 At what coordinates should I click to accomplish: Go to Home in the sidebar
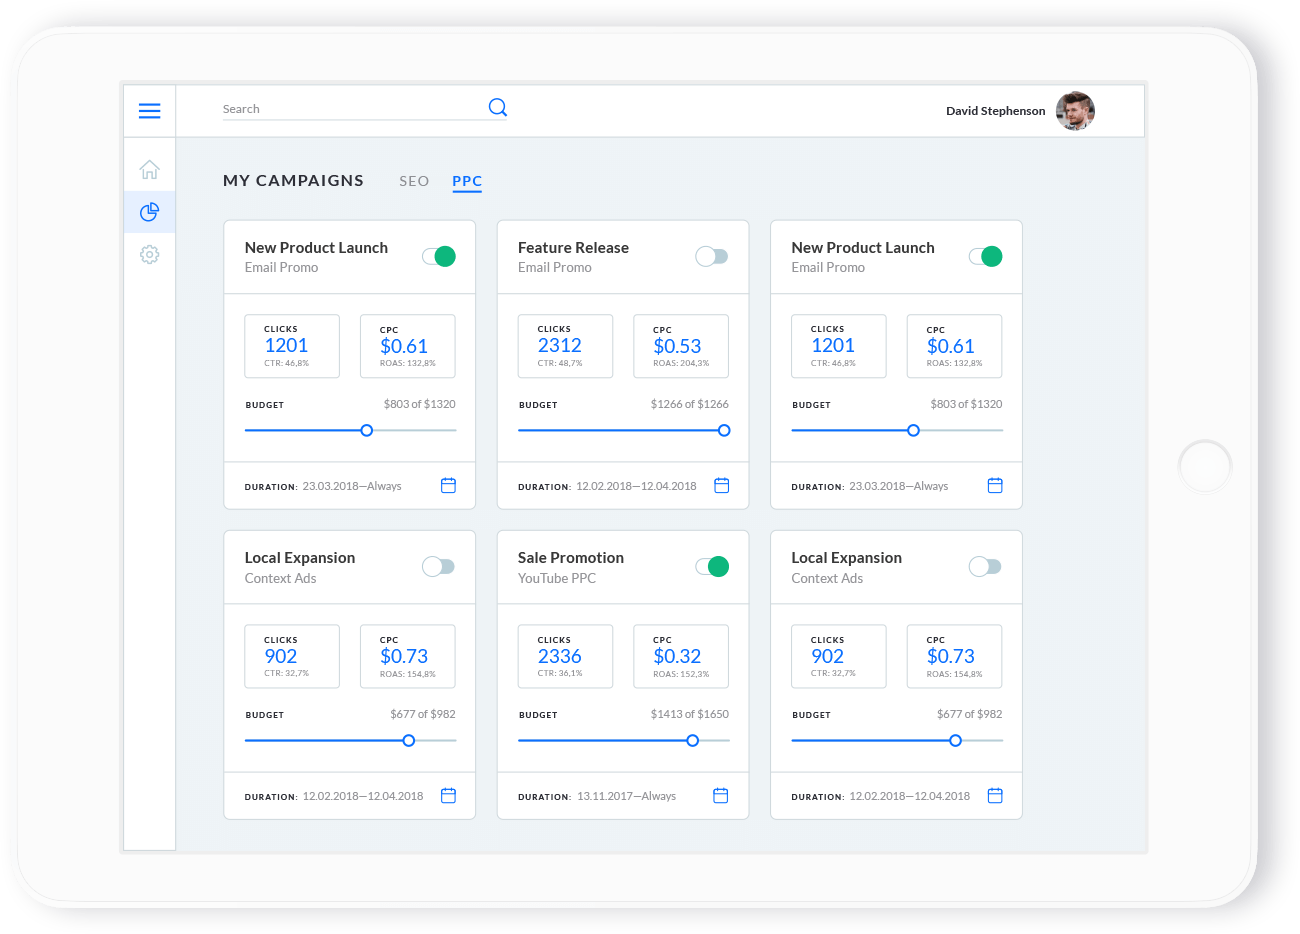coord(149,169)
